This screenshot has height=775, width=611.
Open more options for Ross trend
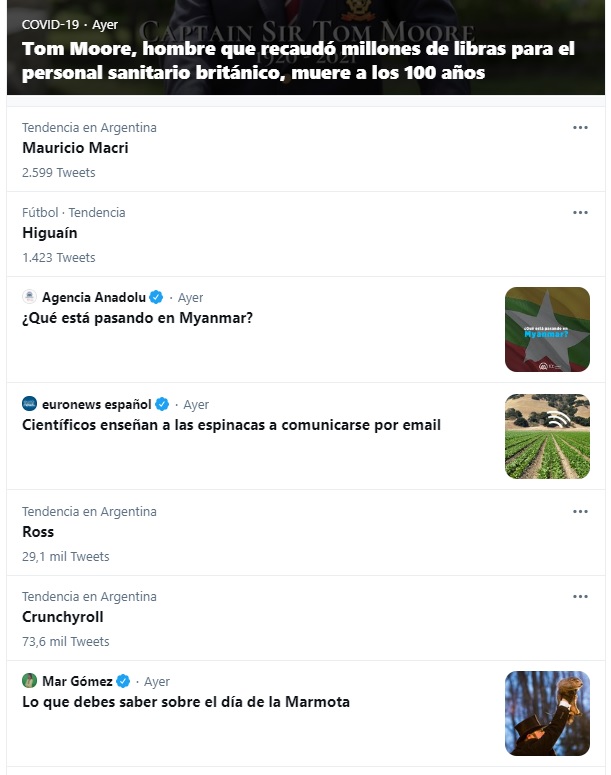point(580,512)
